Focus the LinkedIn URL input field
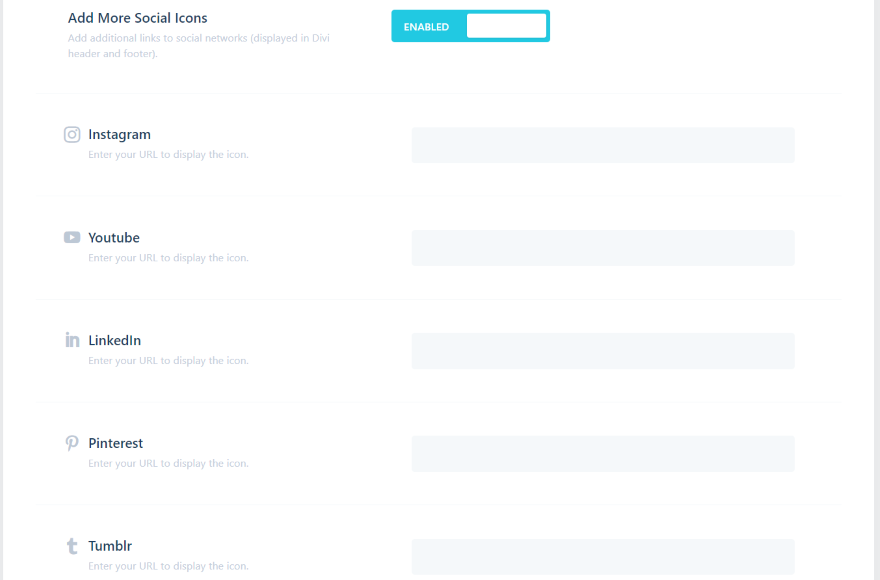Viewport: 880px width, 580px height. 603,351
